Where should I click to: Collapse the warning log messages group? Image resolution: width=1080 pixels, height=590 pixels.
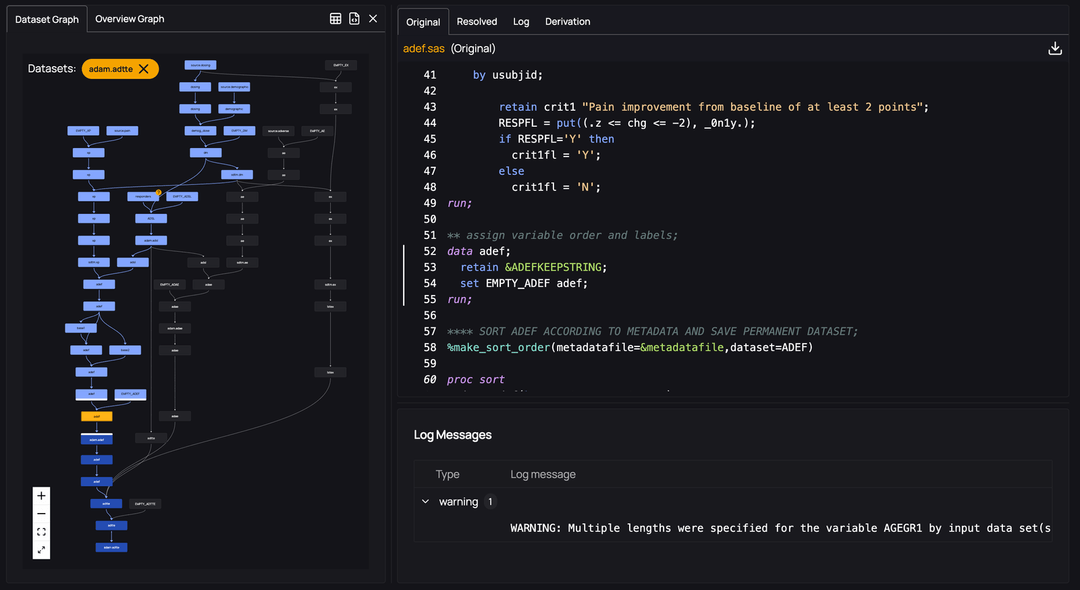click(424, 501)
